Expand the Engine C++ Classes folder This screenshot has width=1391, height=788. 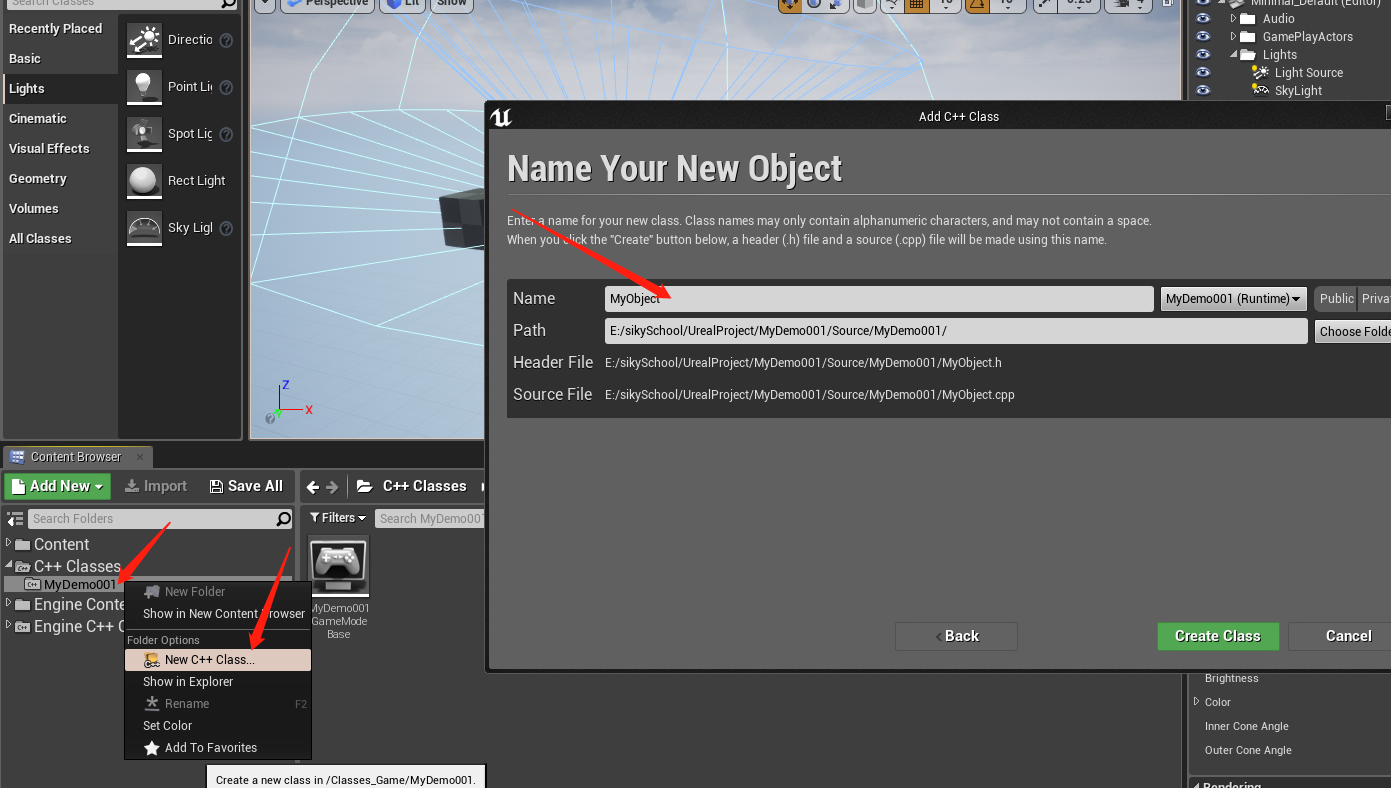point(9,626)
